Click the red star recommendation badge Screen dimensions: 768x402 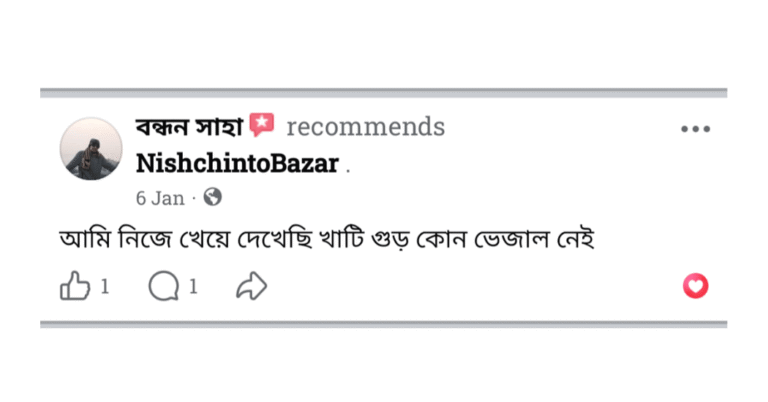262,125
